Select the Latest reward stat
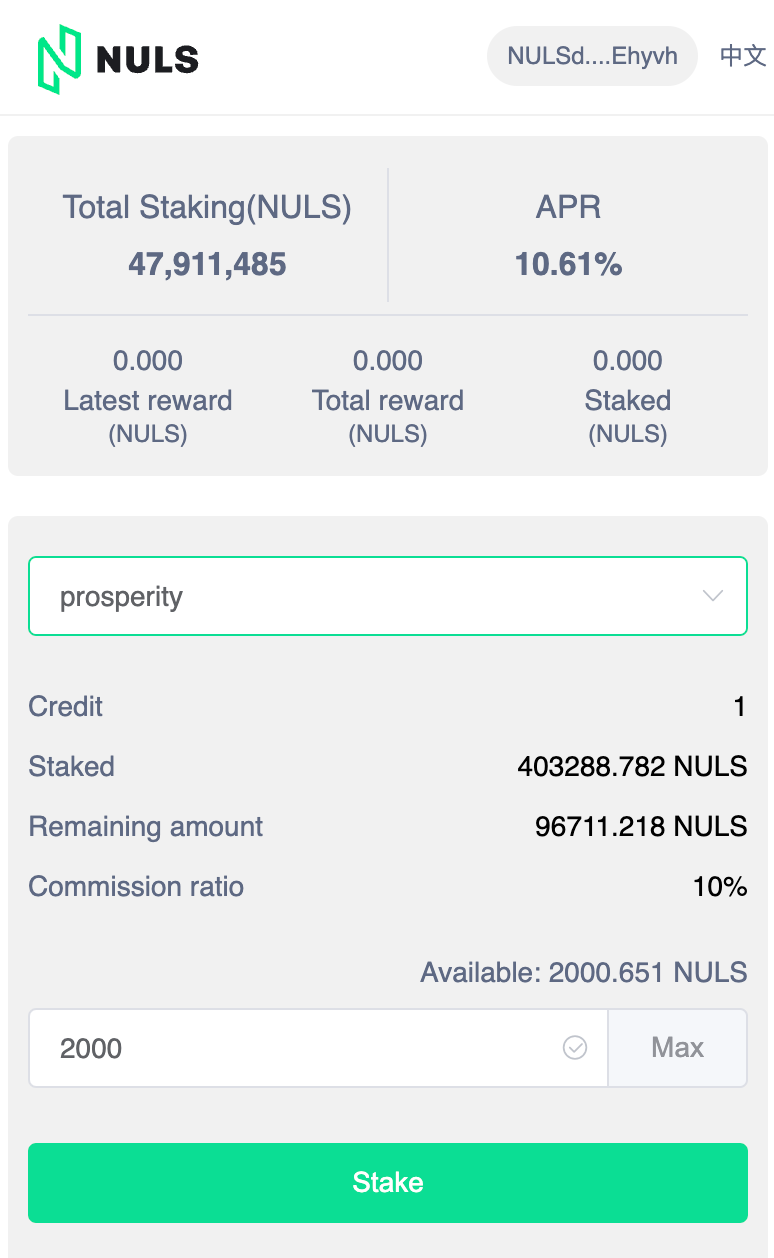Image resolution: width=774 pixels, height=1258 pixels. [148, 397]
